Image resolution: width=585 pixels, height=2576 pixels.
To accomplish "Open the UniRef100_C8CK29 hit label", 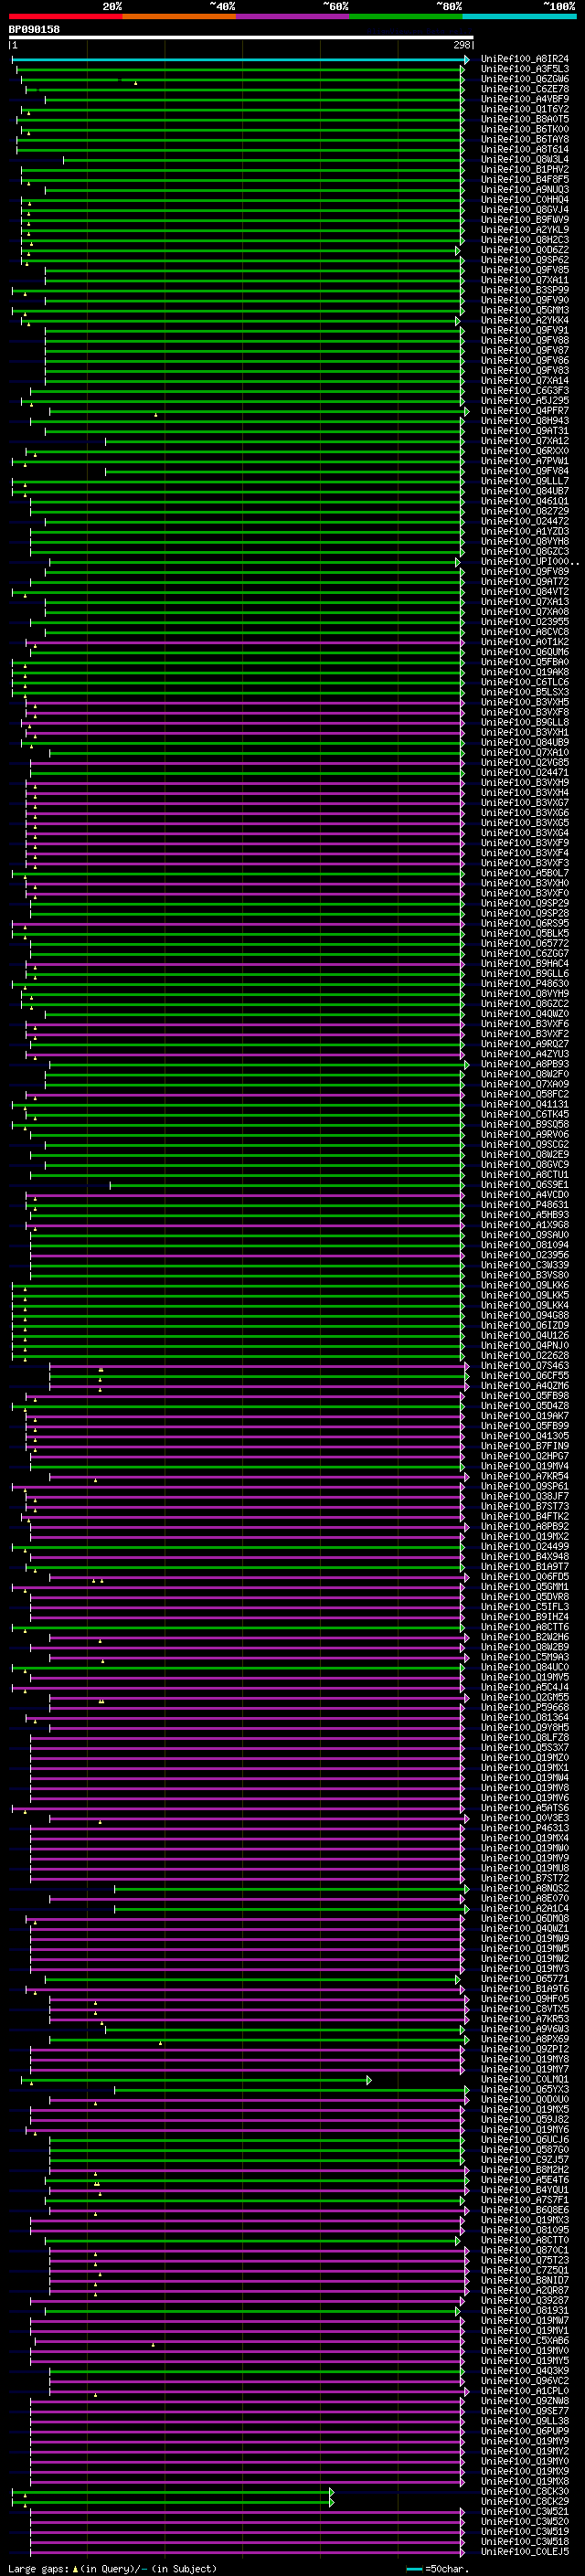I will pos(524,2502).
